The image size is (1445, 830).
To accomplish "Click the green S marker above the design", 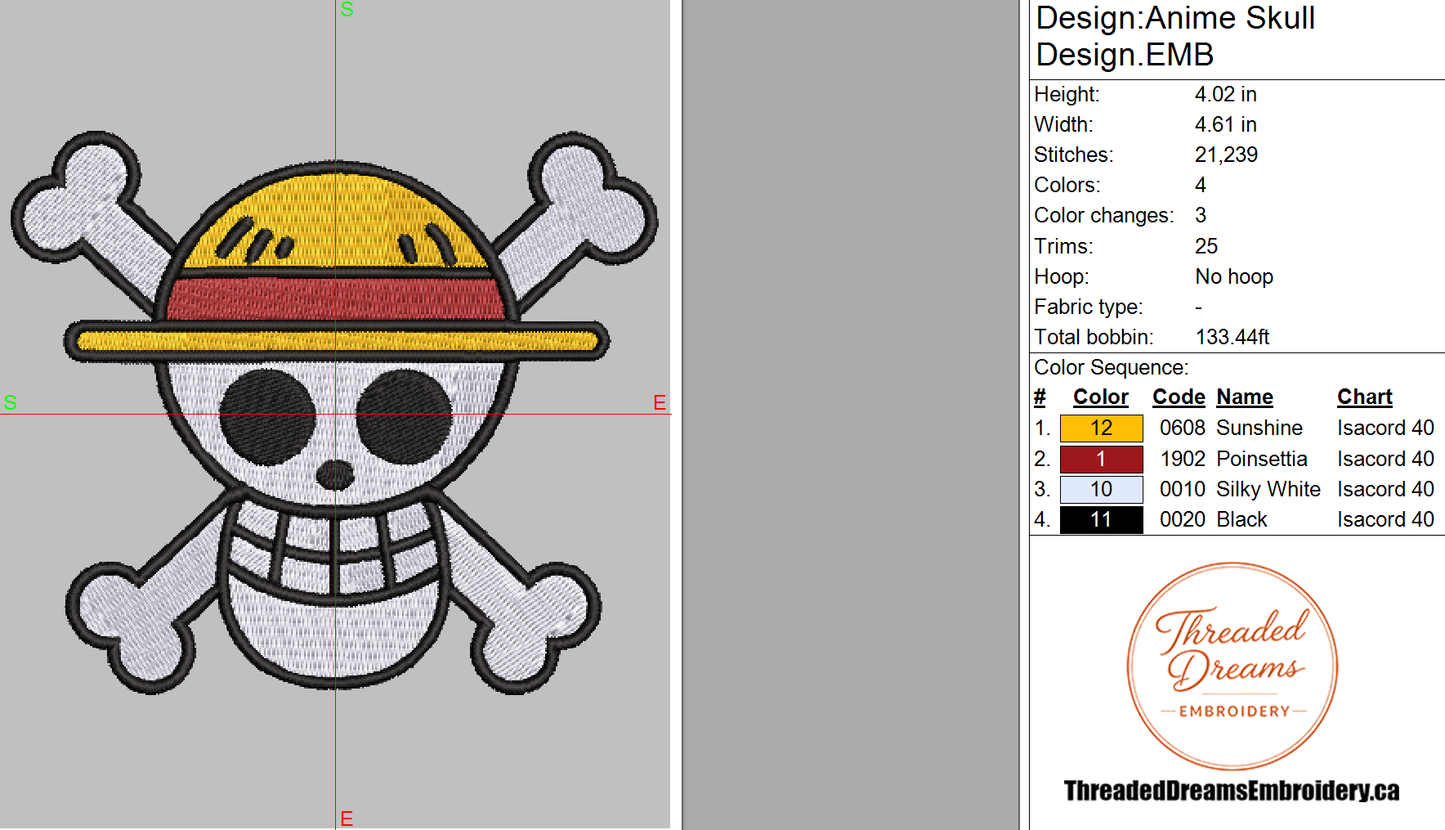I will pyautogui.click(x=347, y=10).
